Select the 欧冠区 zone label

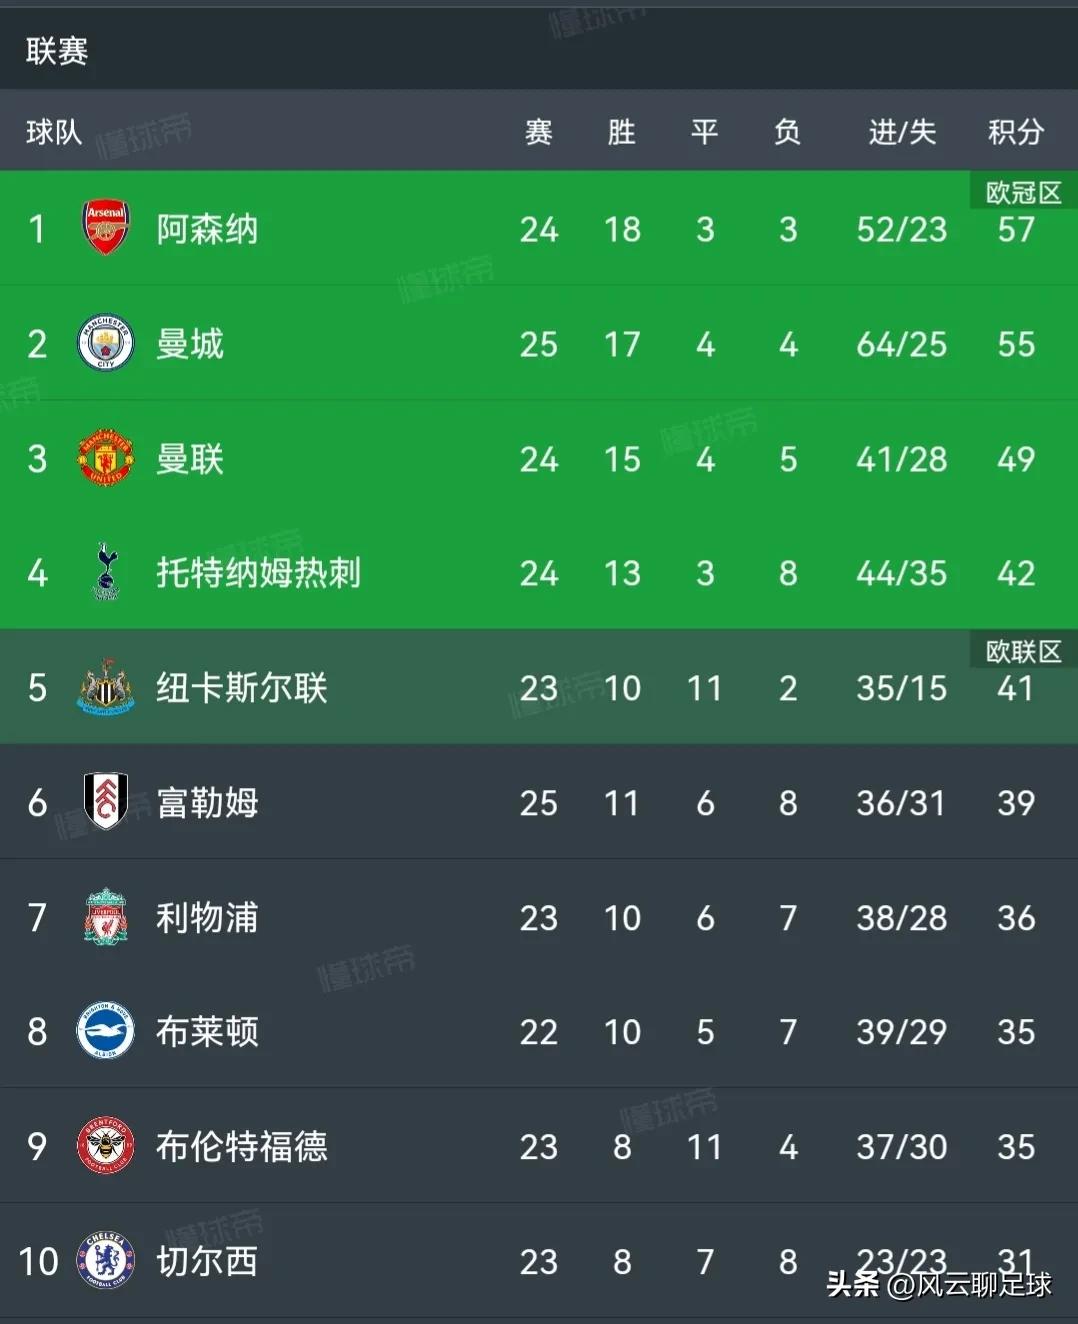click(1022, 192)
